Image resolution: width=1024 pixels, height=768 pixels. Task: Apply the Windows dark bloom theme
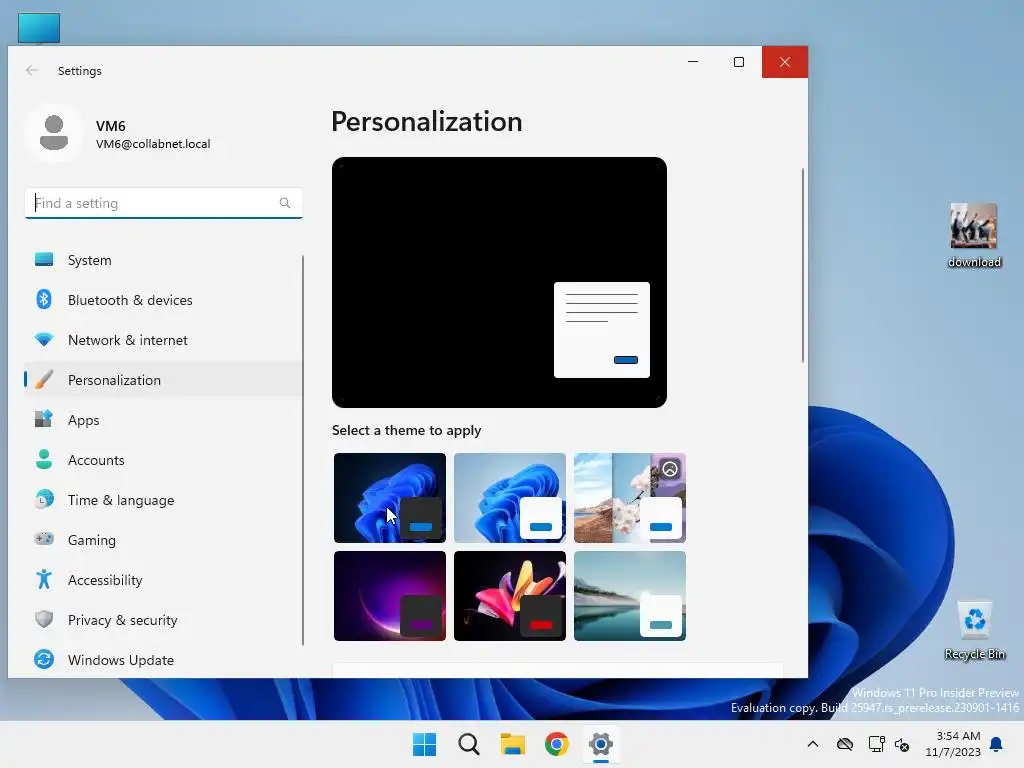[x=390, y=498]
